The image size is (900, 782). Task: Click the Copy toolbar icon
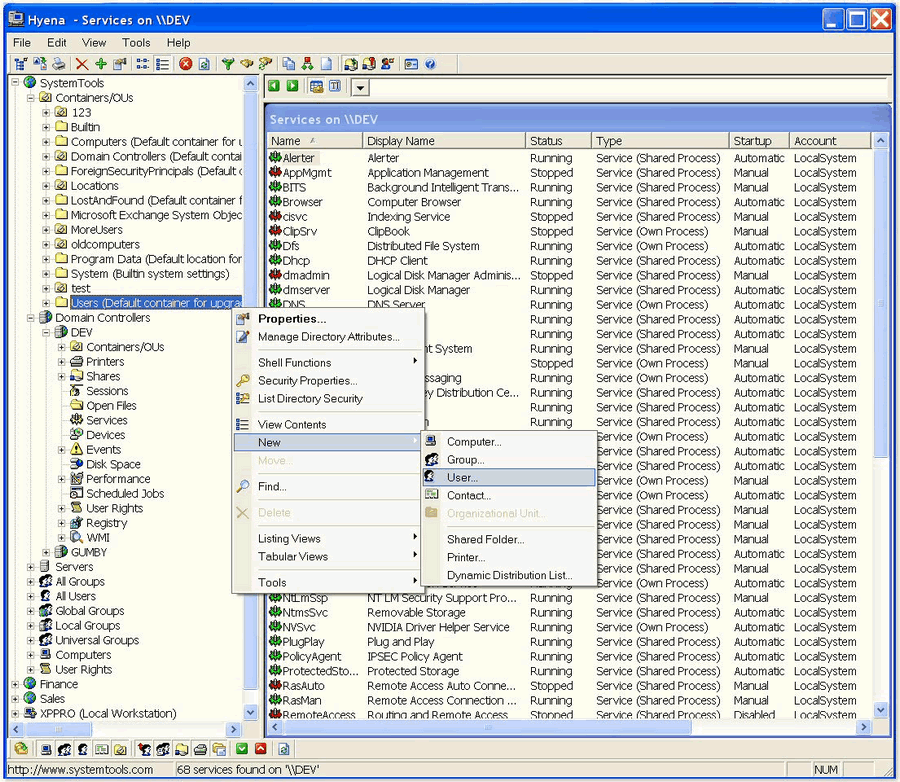click(x=288, y=64)
